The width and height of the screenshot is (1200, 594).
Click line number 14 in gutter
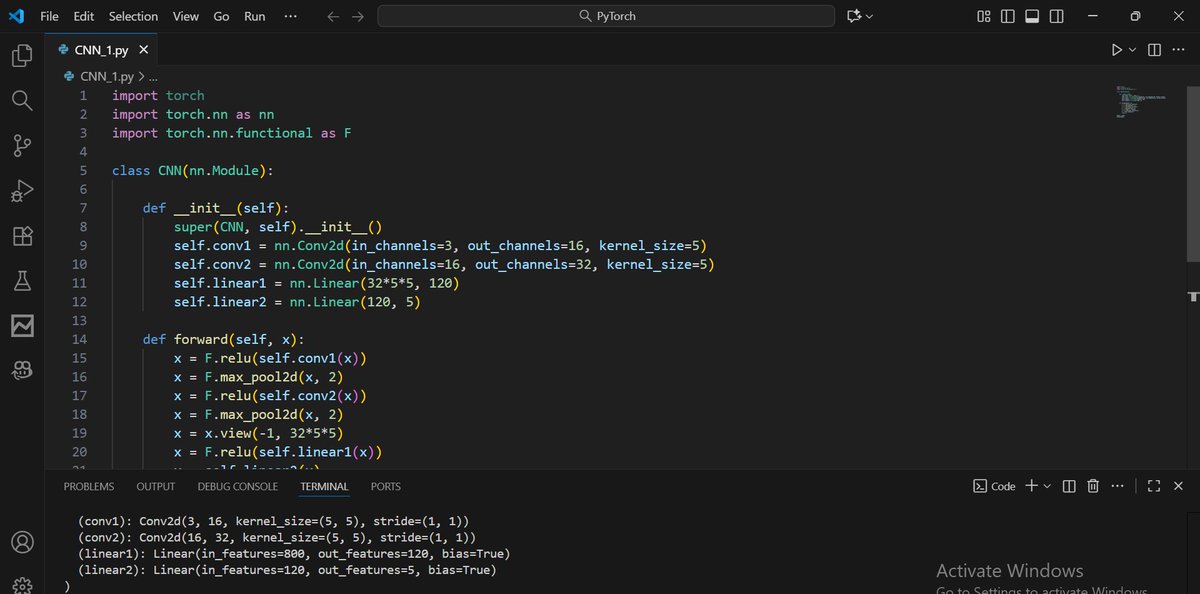80,339
